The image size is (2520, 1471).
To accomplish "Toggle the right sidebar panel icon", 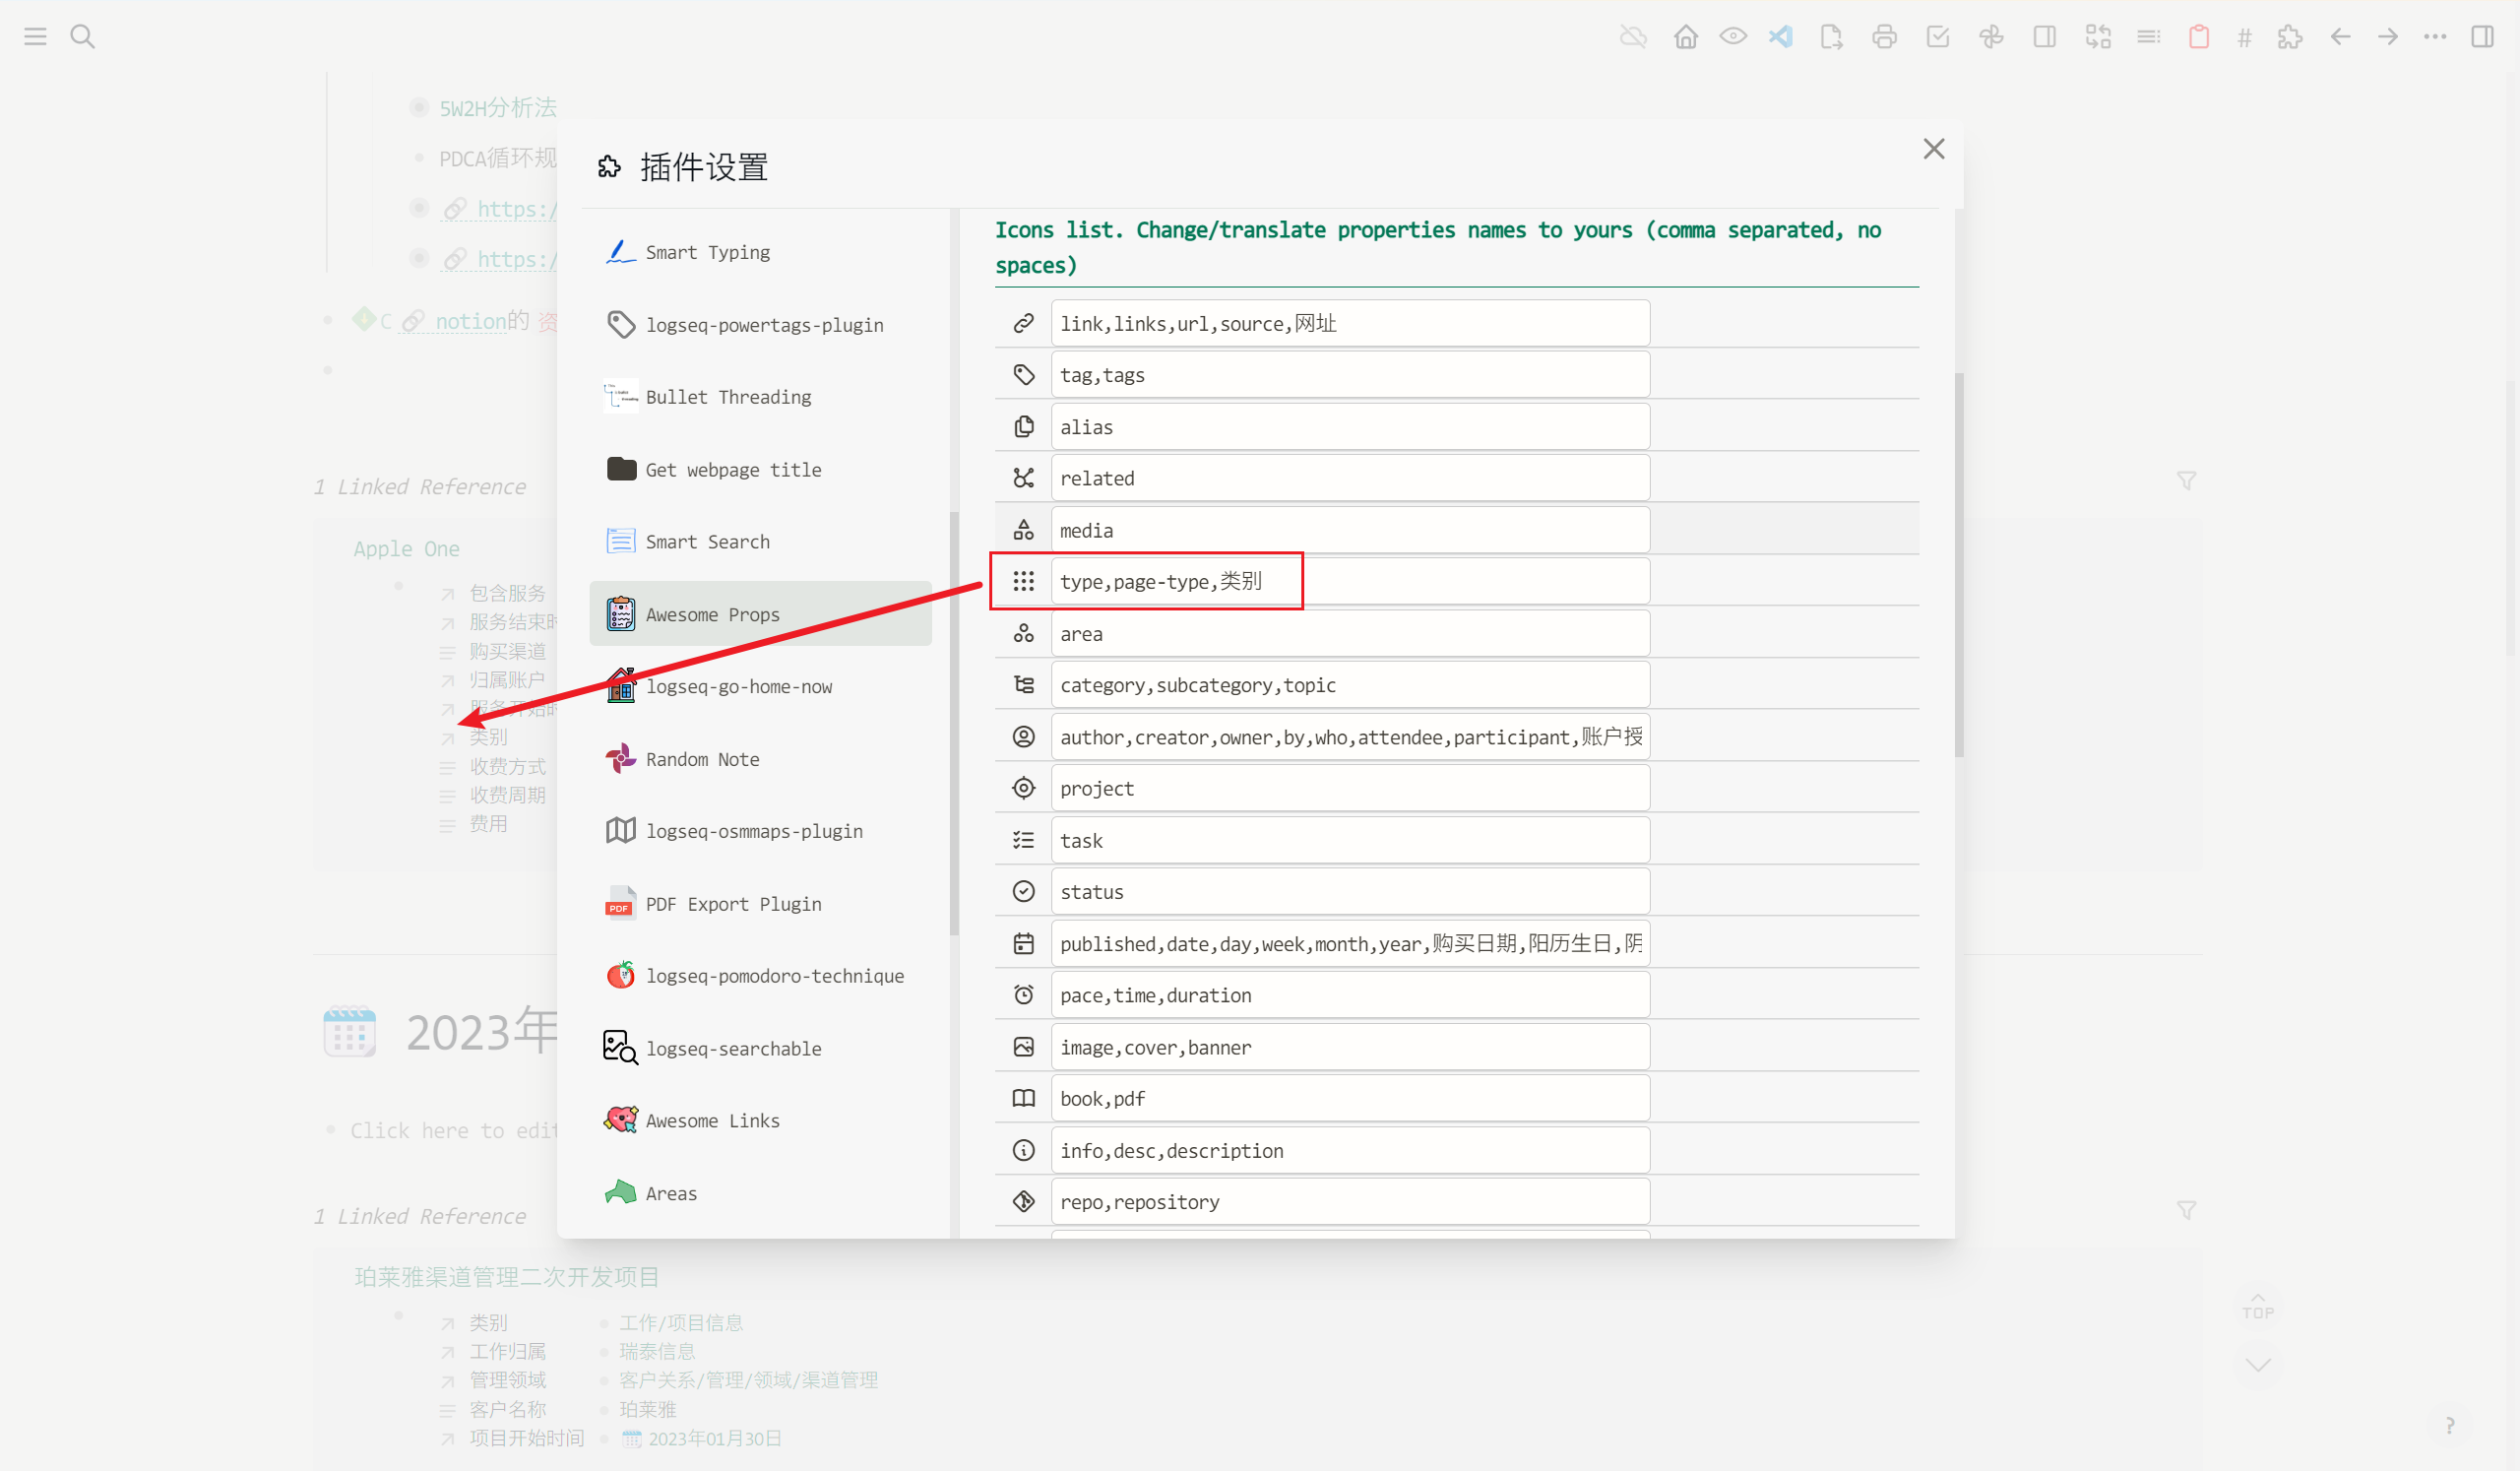I will (2484, 36).
